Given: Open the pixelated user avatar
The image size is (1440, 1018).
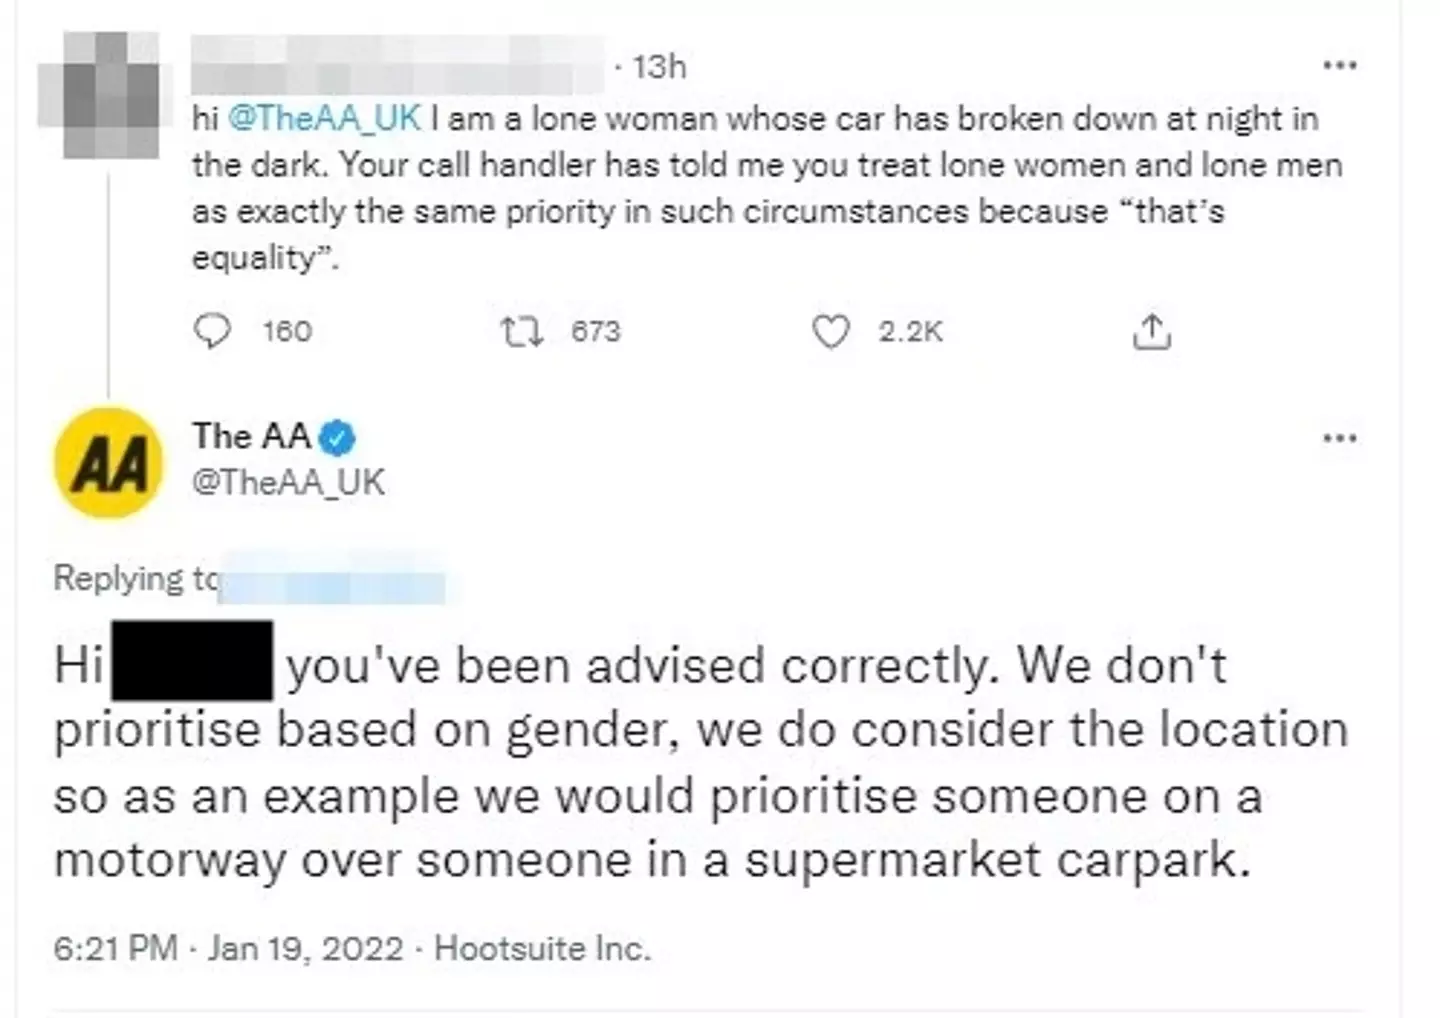Looking at the screenshot, I should [98, 96].
